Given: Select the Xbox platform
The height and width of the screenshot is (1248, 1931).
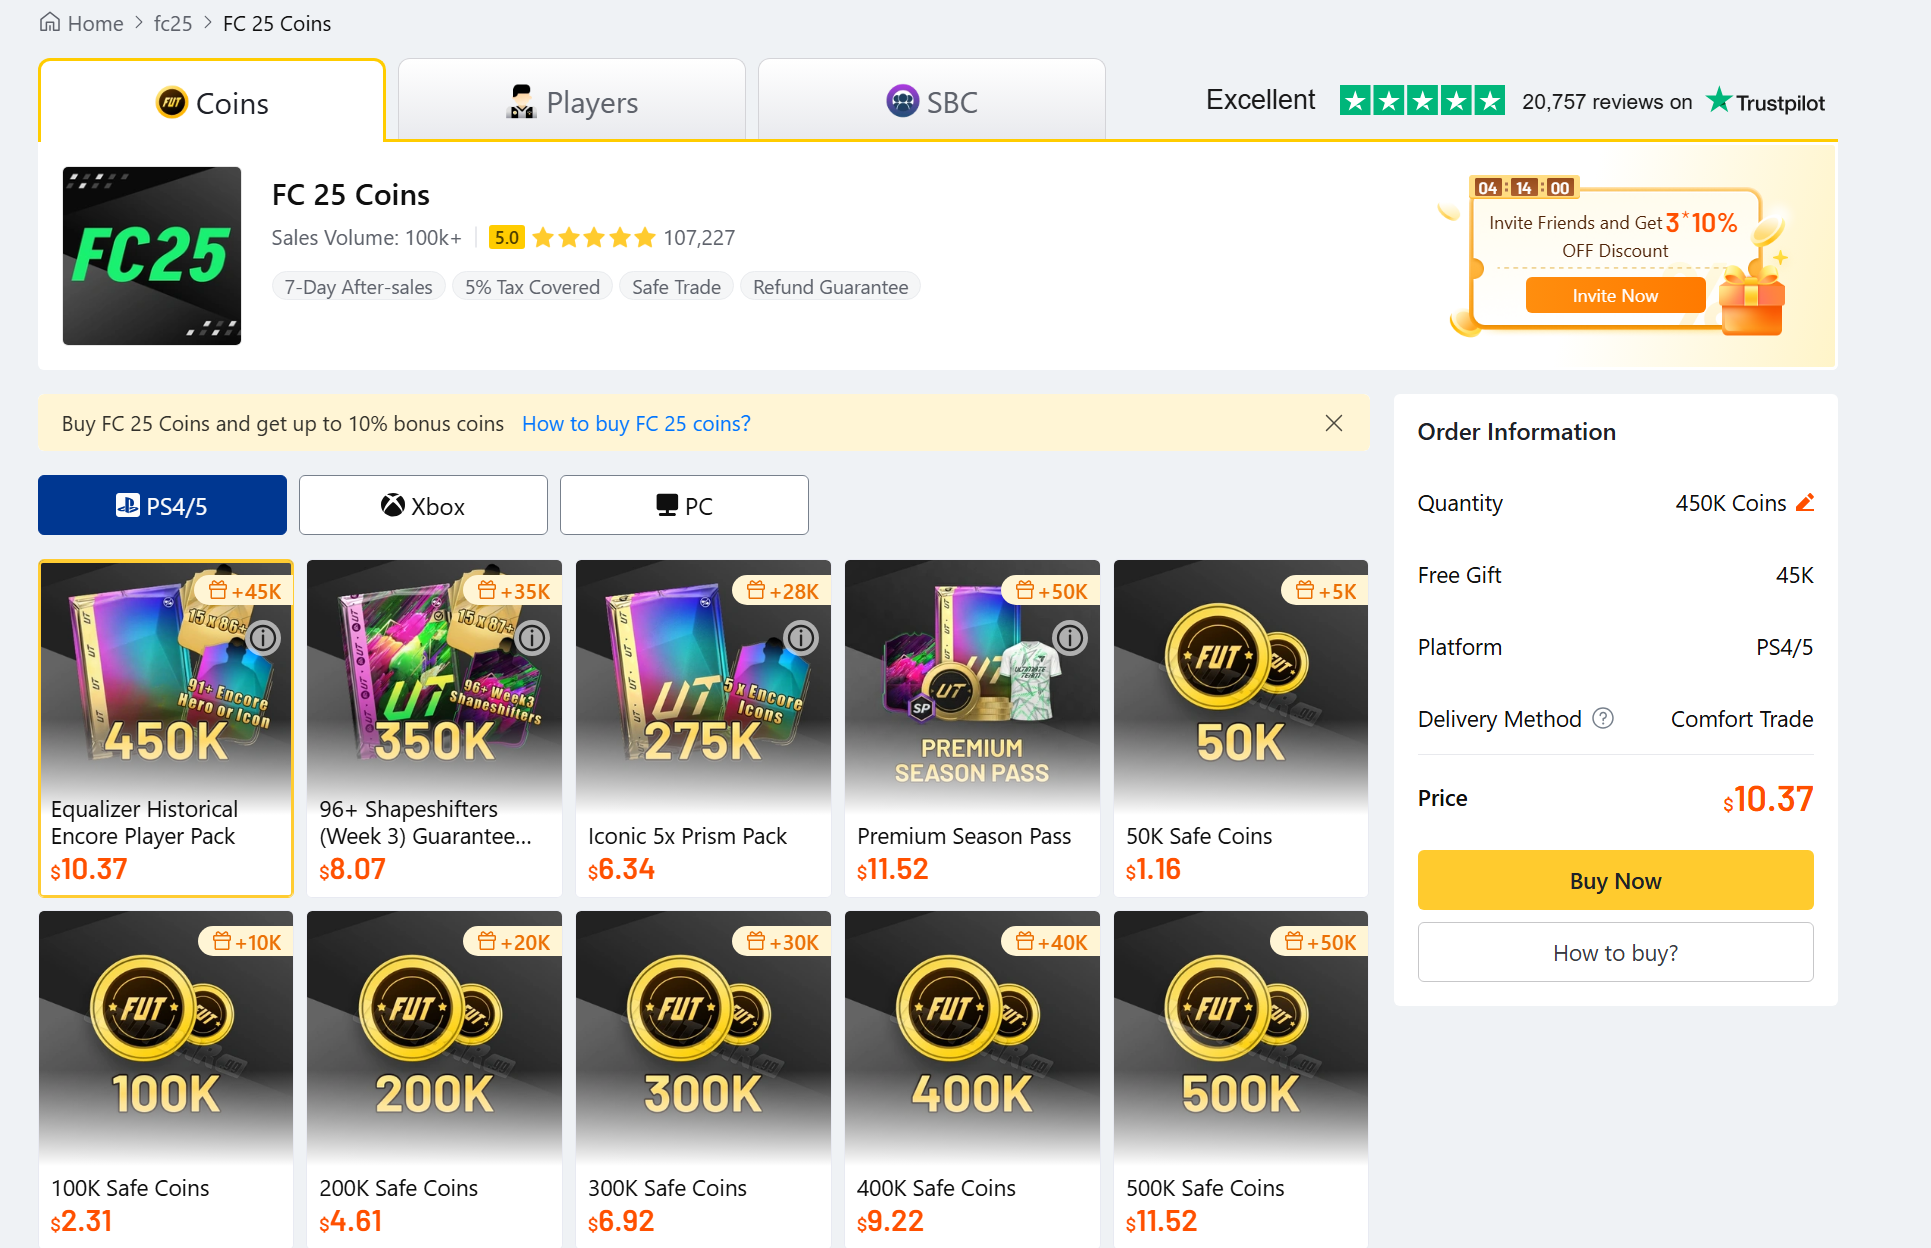Looking at the screenshot, I should point(423,505).
